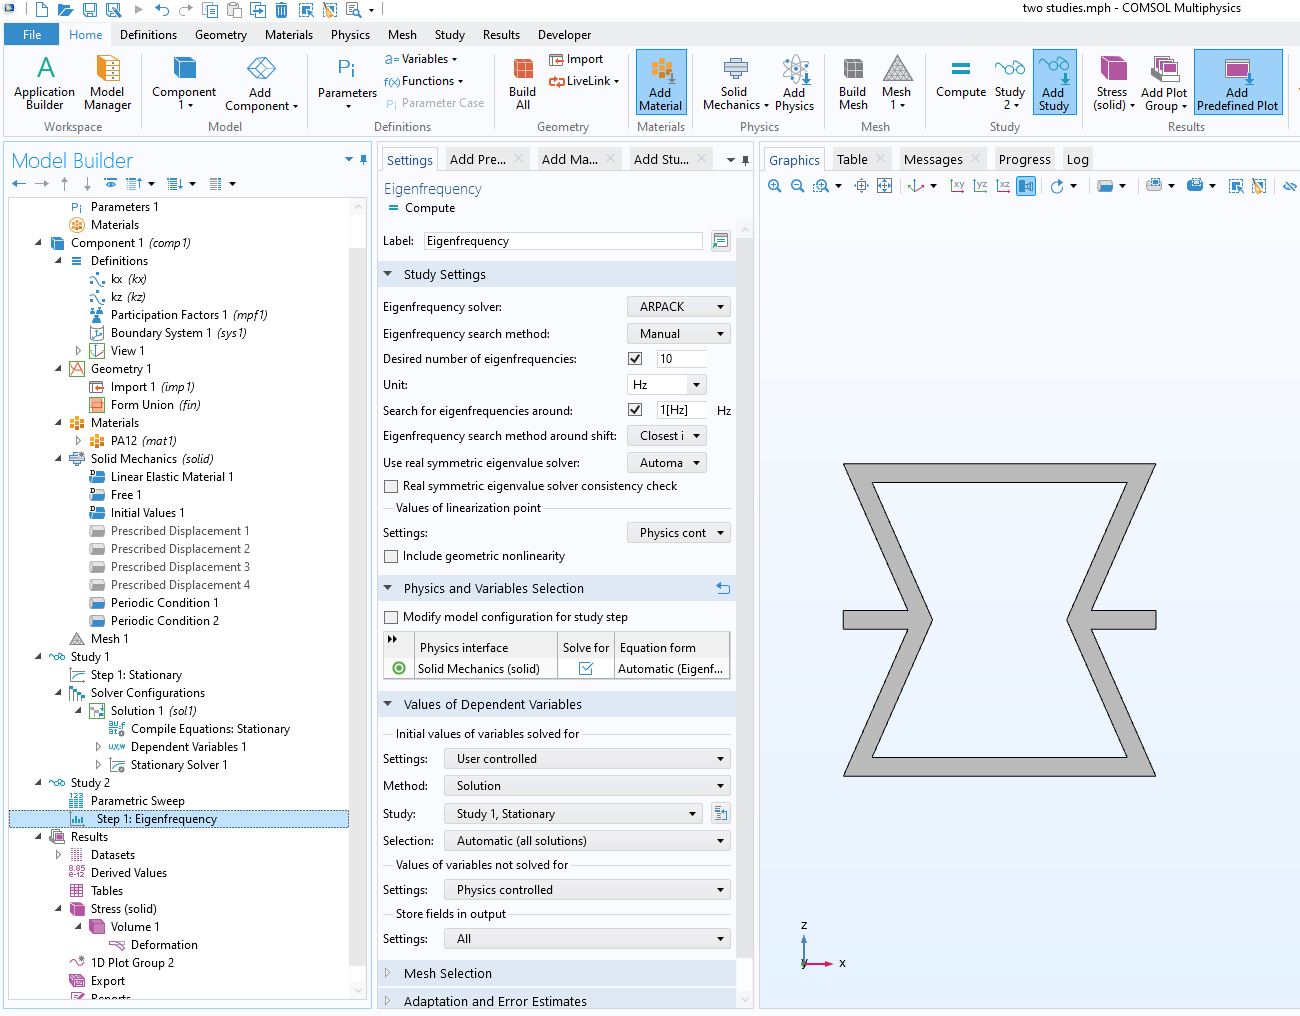Click the zoom in icon in Graphics

tap(775, 186)
